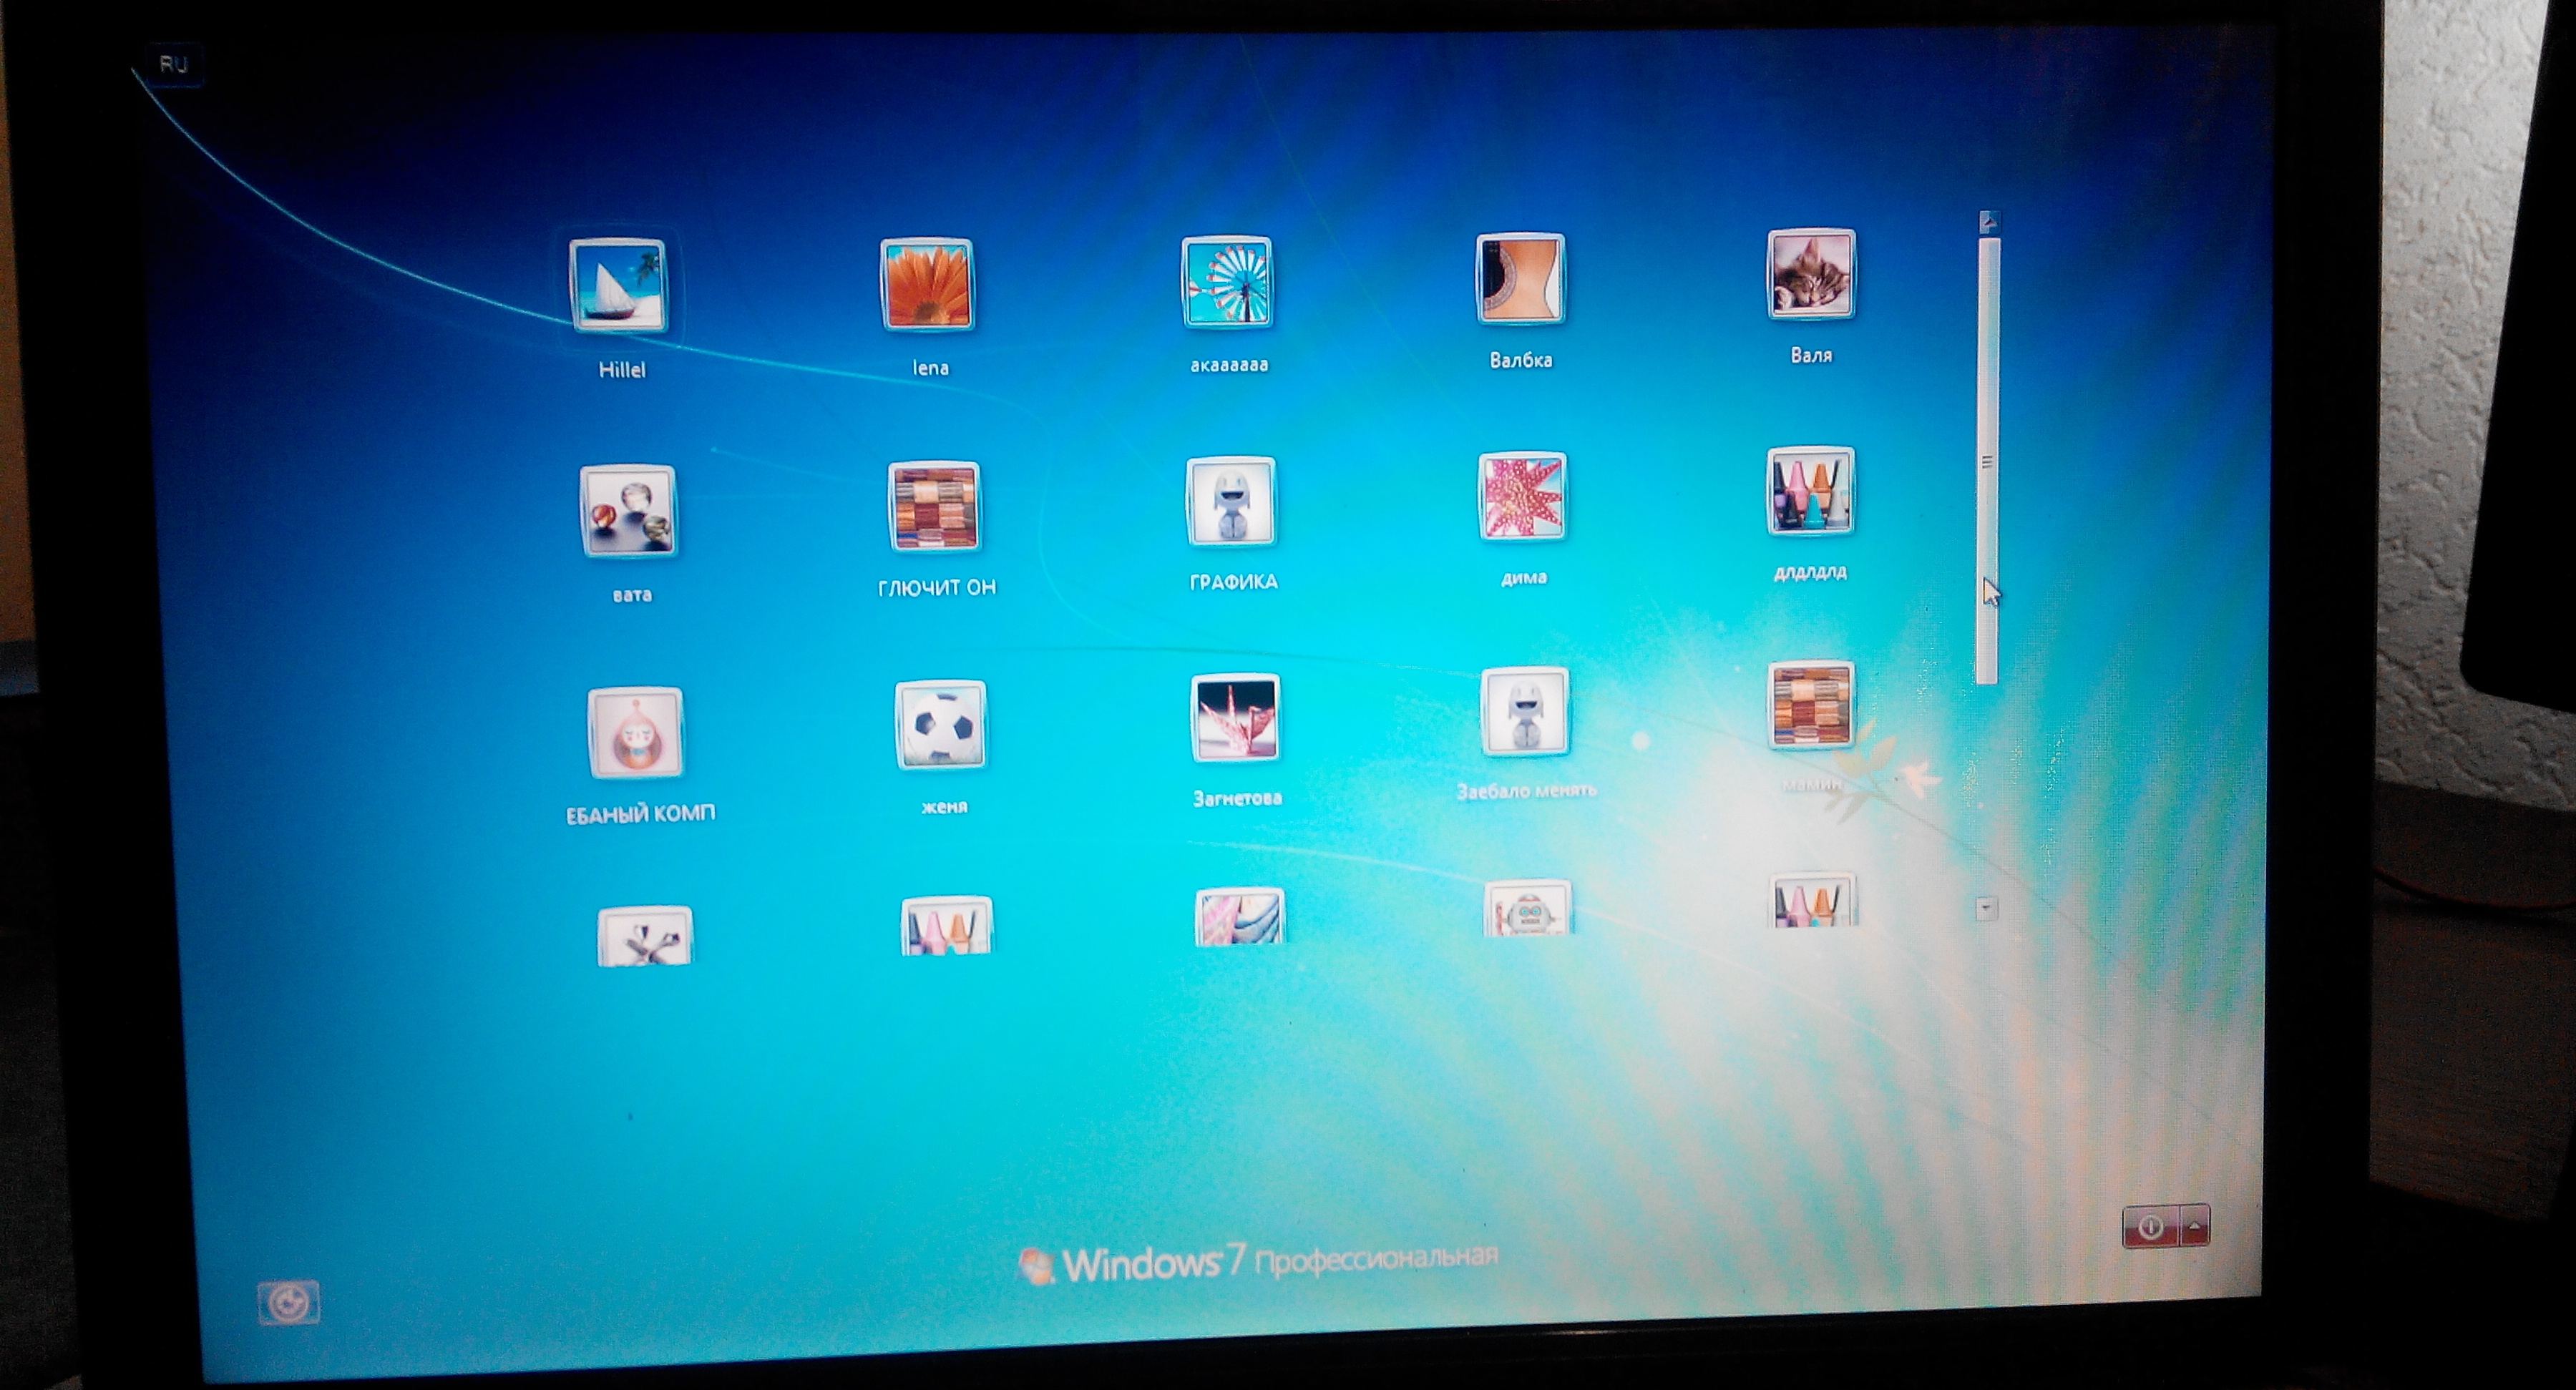Click the scrollbar up arrow
The image size is (2576, 1390).
(1988, 222)
